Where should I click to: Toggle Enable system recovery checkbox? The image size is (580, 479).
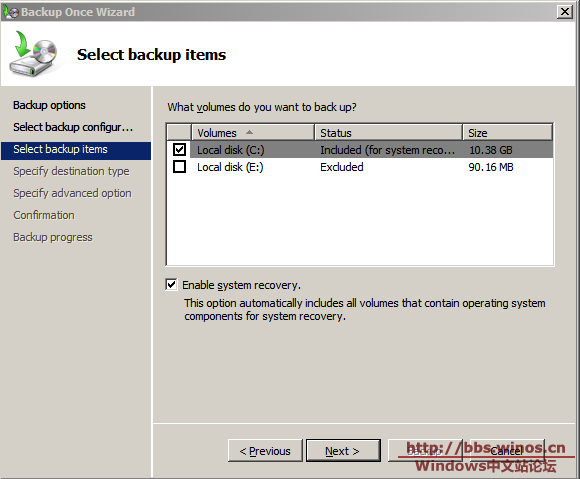click(x=171, y=285)
